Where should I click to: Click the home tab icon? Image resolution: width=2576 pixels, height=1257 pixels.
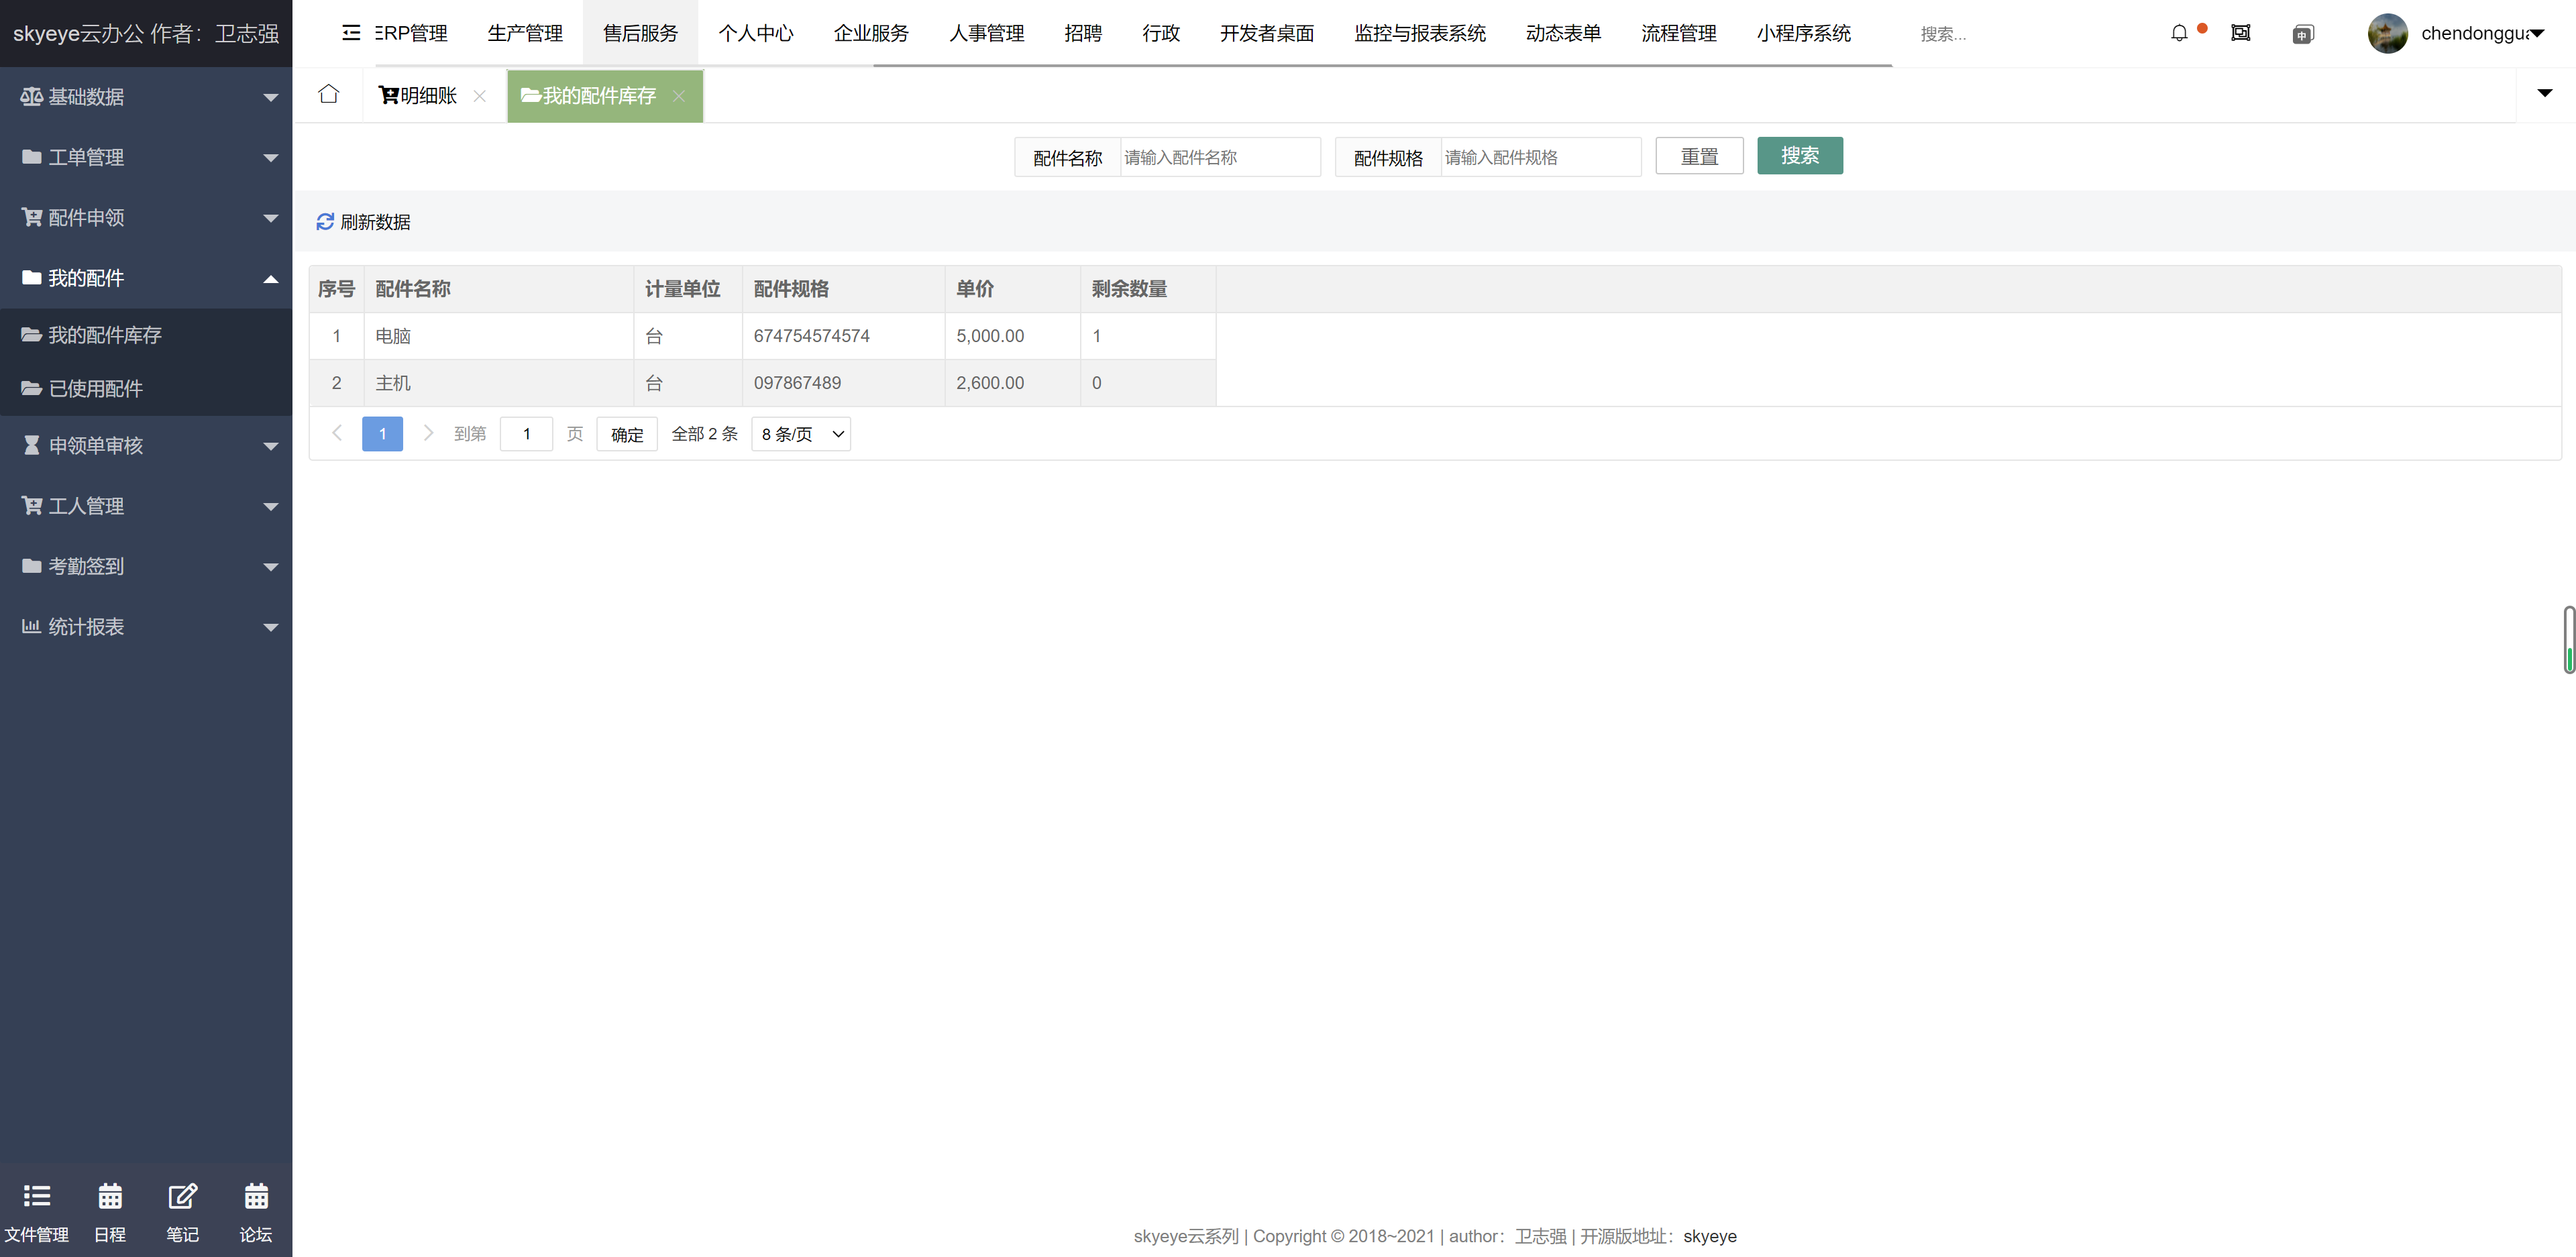329,94
